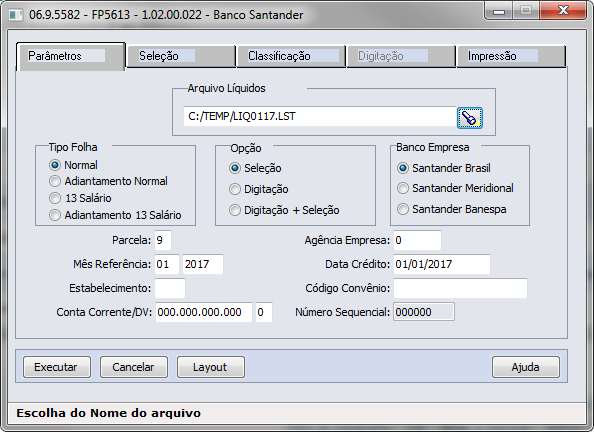594x432 pixels.
Task: Switch to the Parâmetros tab
Action: (71, 56)
